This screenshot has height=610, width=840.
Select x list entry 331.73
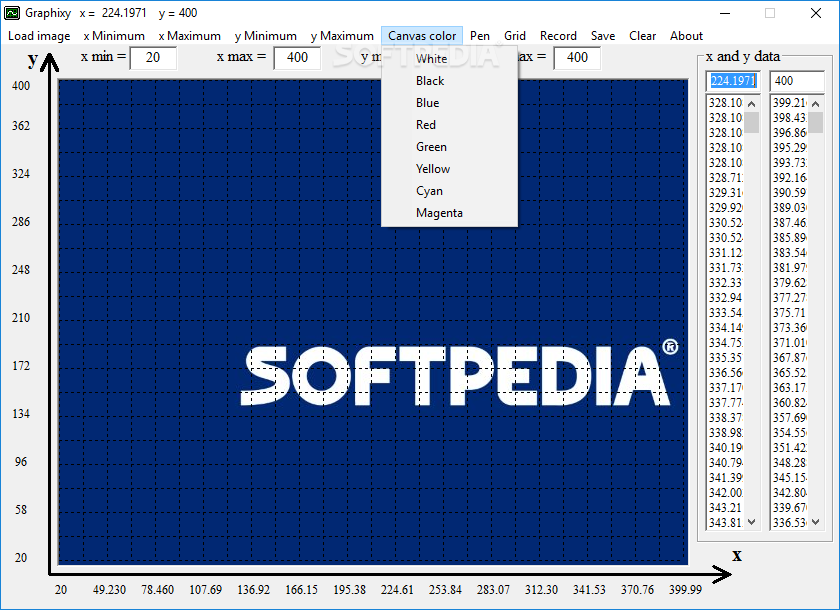(725, 268)
